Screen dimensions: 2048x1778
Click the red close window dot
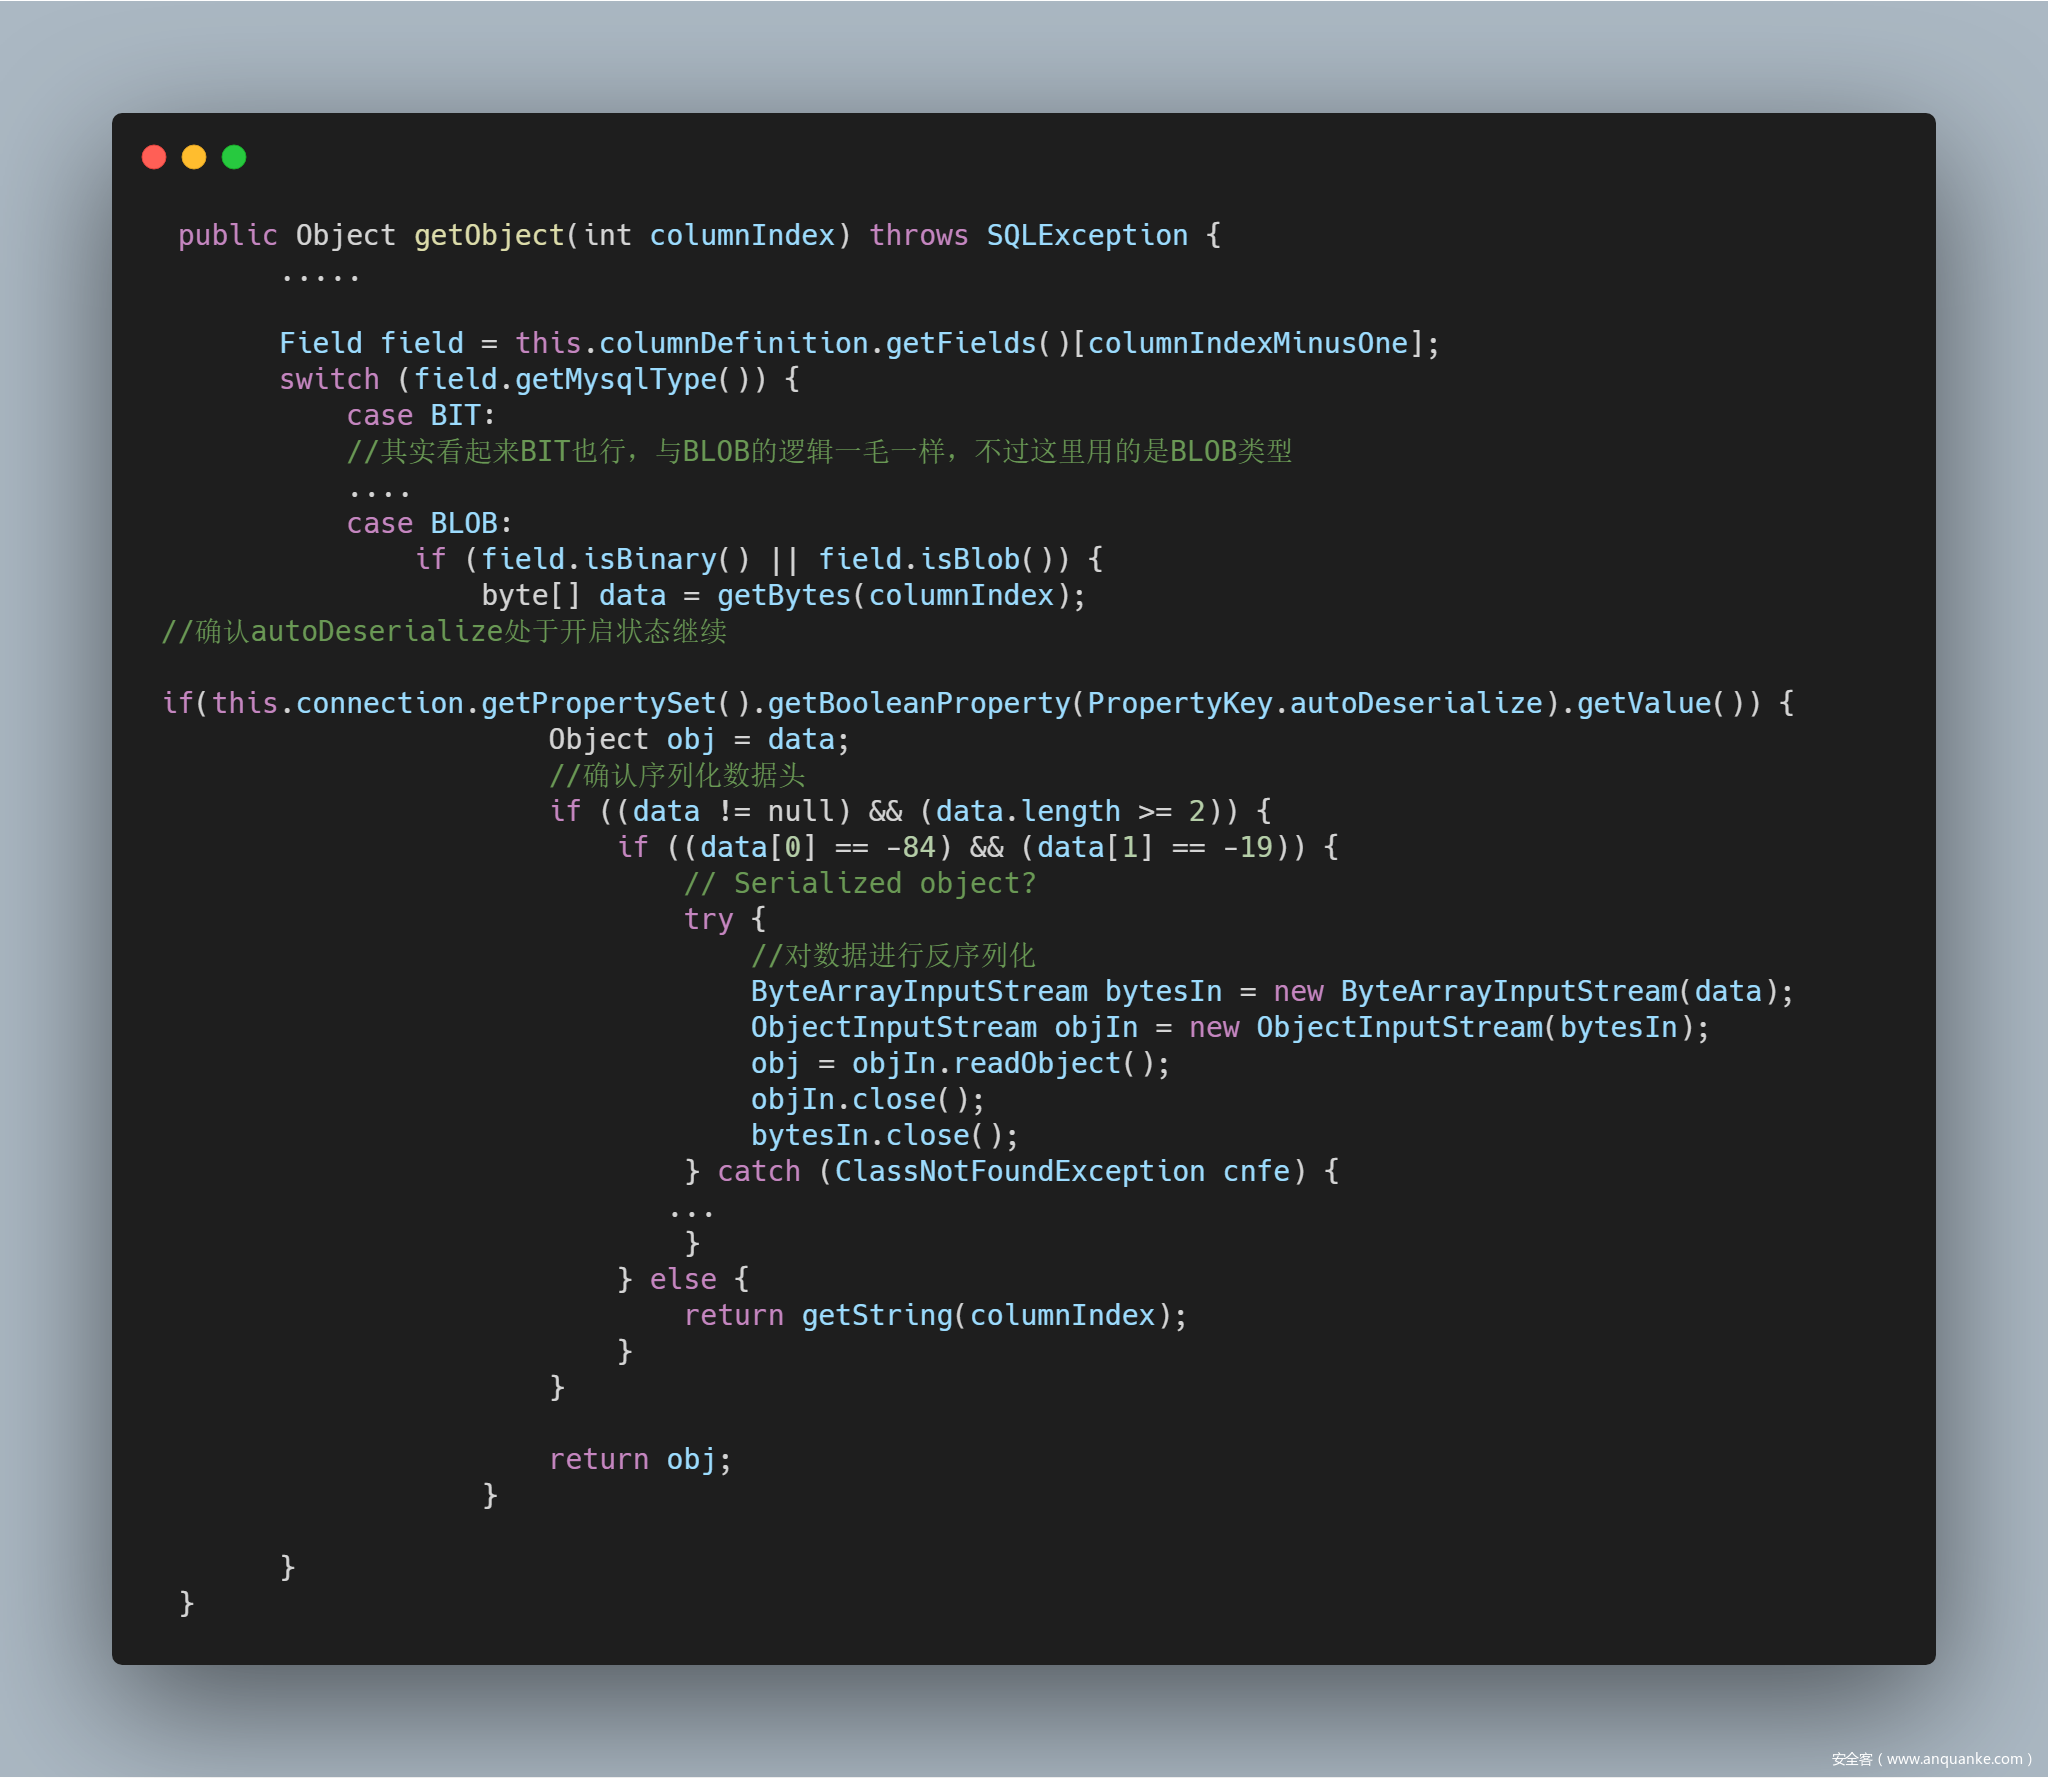[x=154, y=157]
